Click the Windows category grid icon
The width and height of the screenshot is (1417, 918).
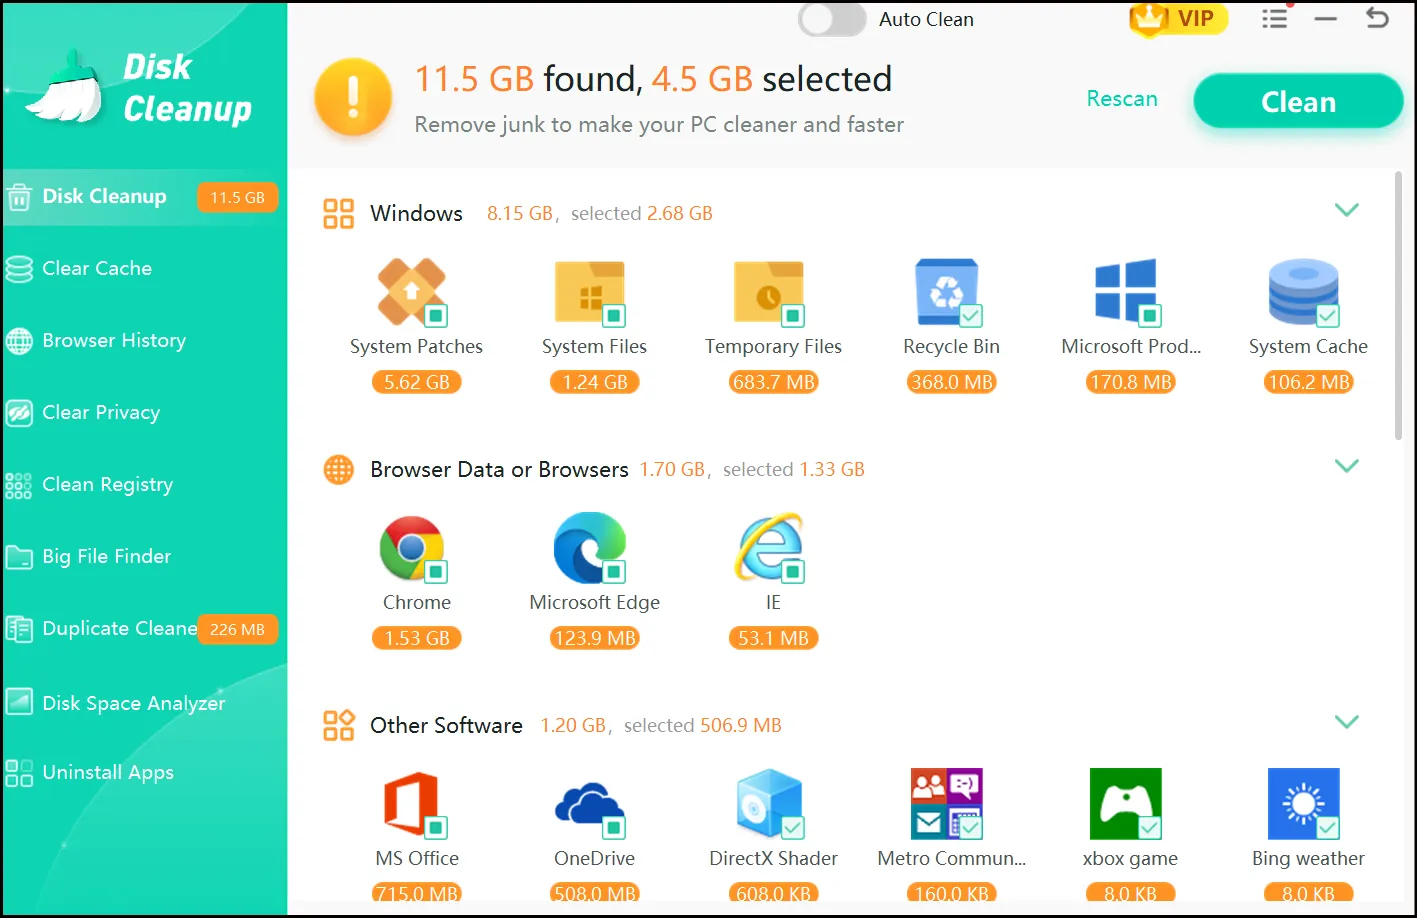(338, 214)
